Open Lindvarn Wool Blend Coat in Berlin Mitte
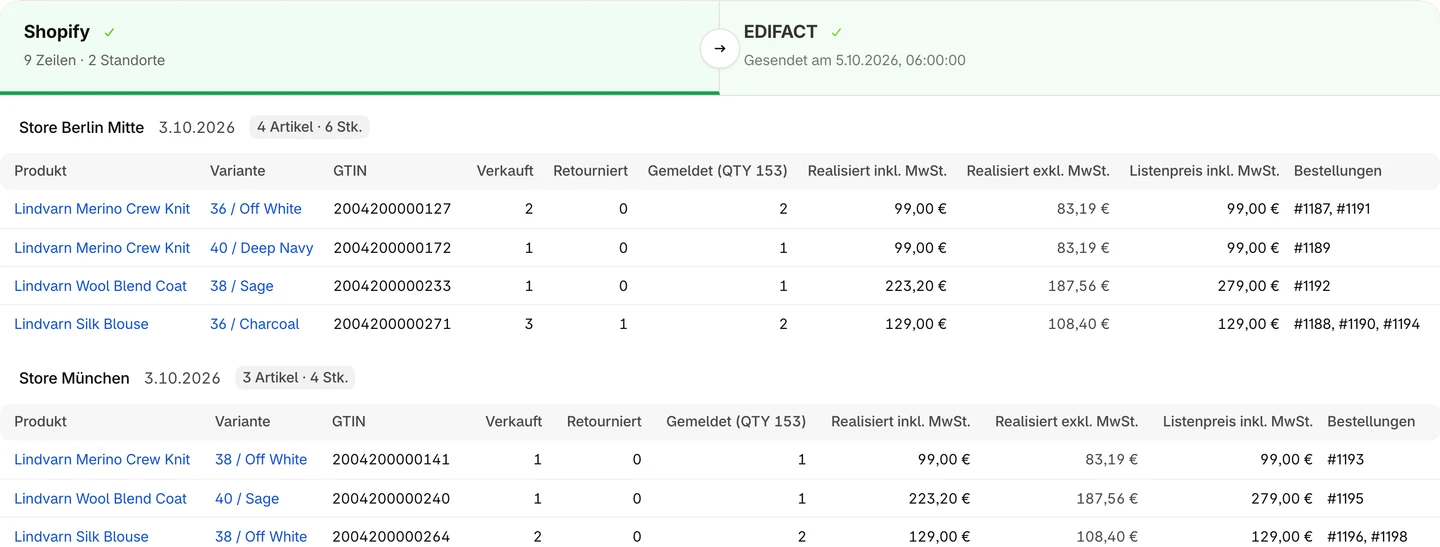 click(x=101, y=286)
